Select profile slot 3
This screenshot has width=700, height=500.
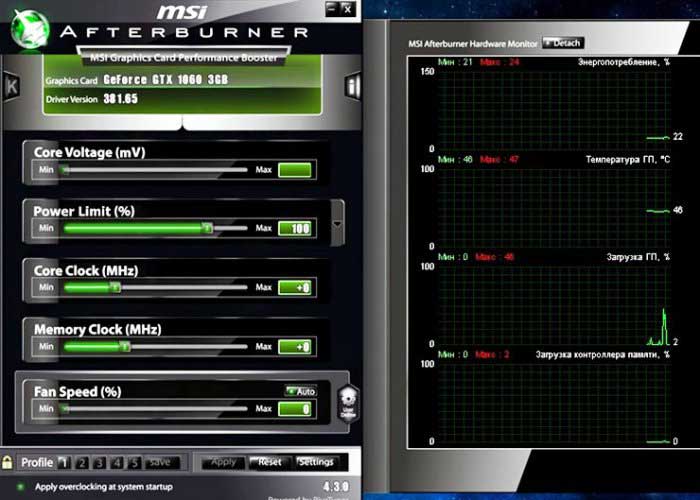pos(99,462)
